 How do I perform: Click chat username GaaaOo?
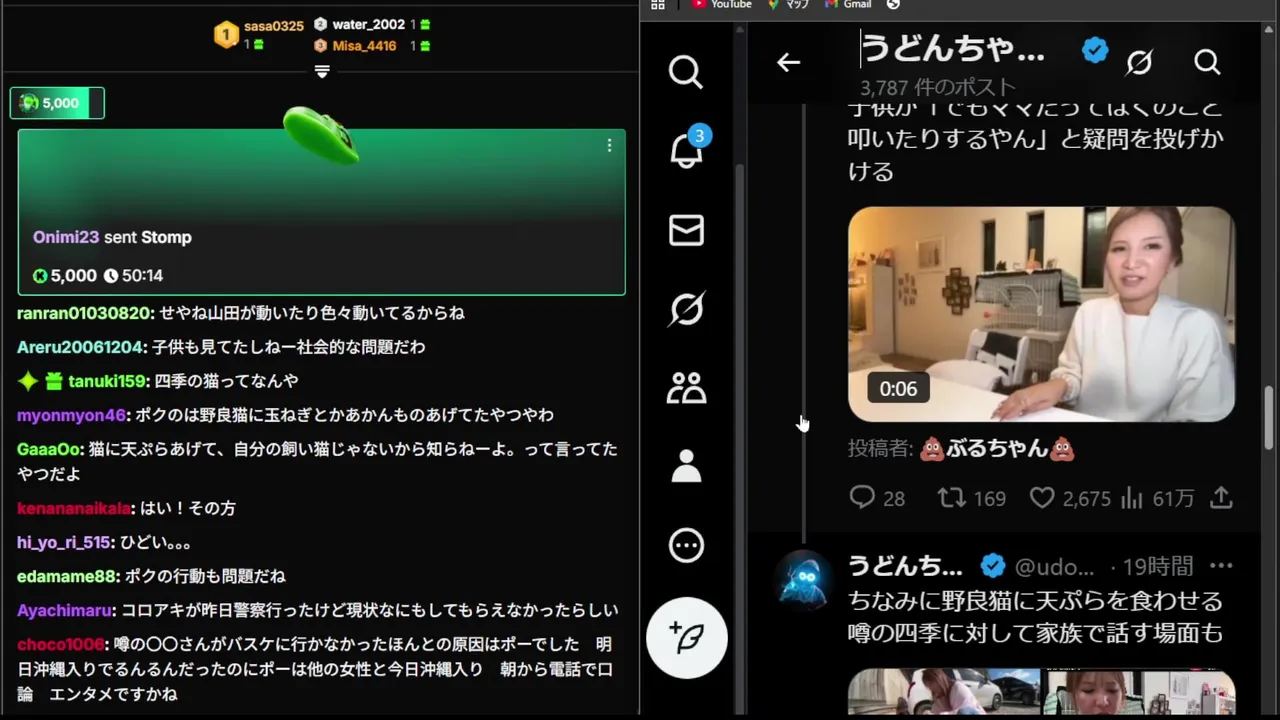tap(50, 449)
